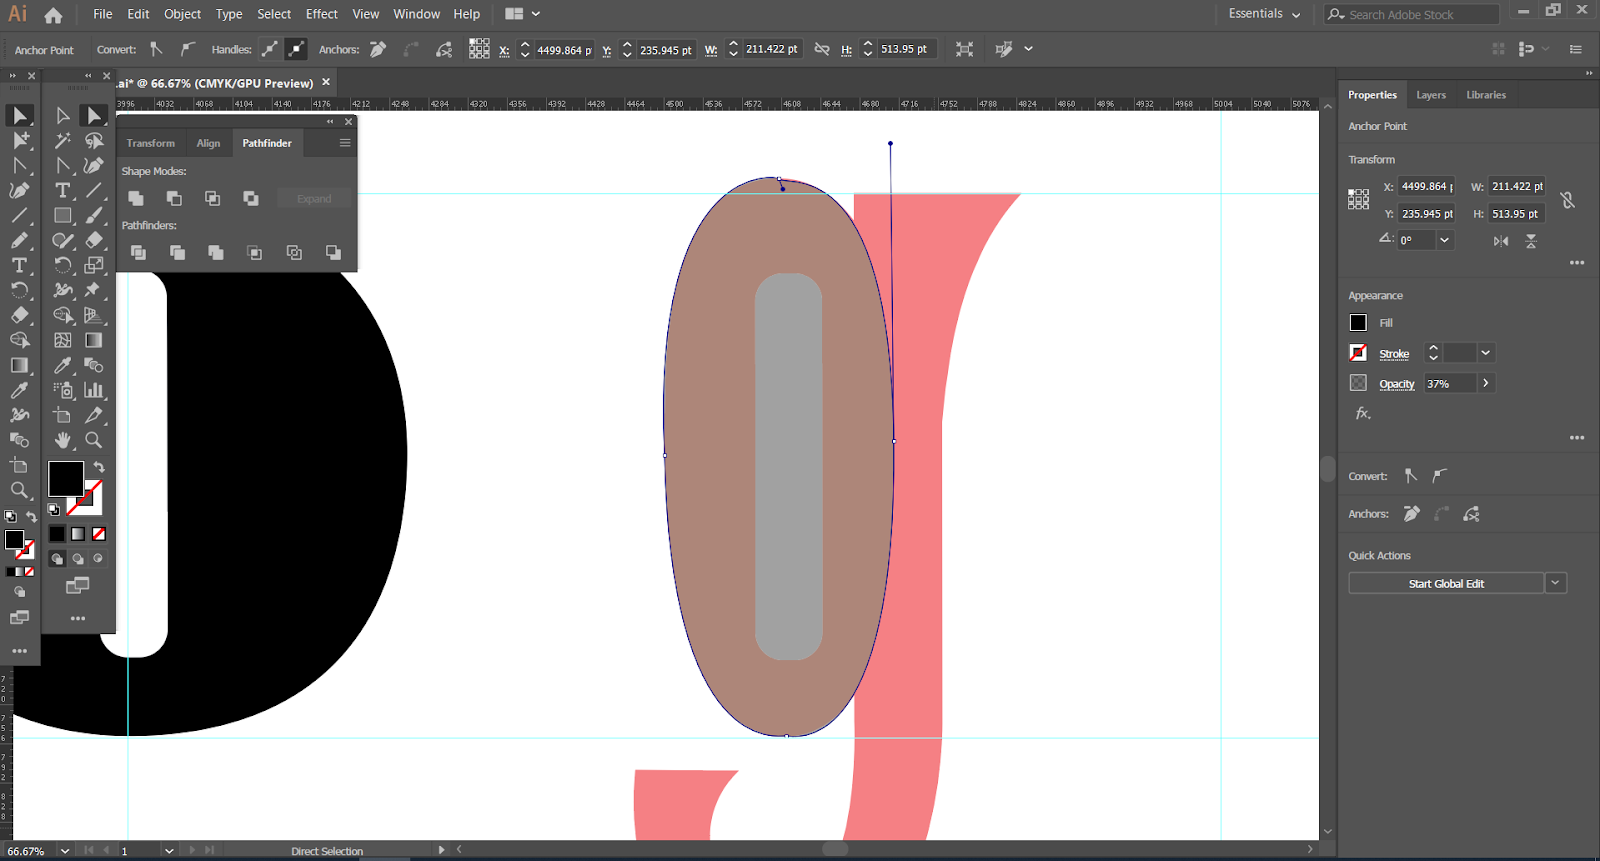Click the Minus Back pathfinder icon
The height and width of the screenshot is (861, 1600).
click(x=333, y=253)
